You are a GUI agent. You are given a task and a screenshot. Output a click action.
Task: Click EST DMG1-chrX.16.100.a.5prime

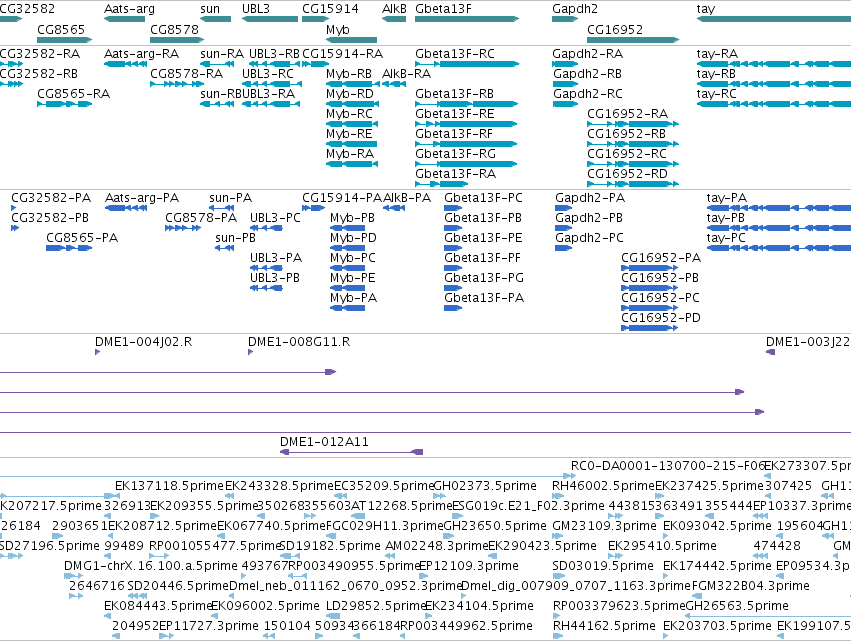pos(151,566)
